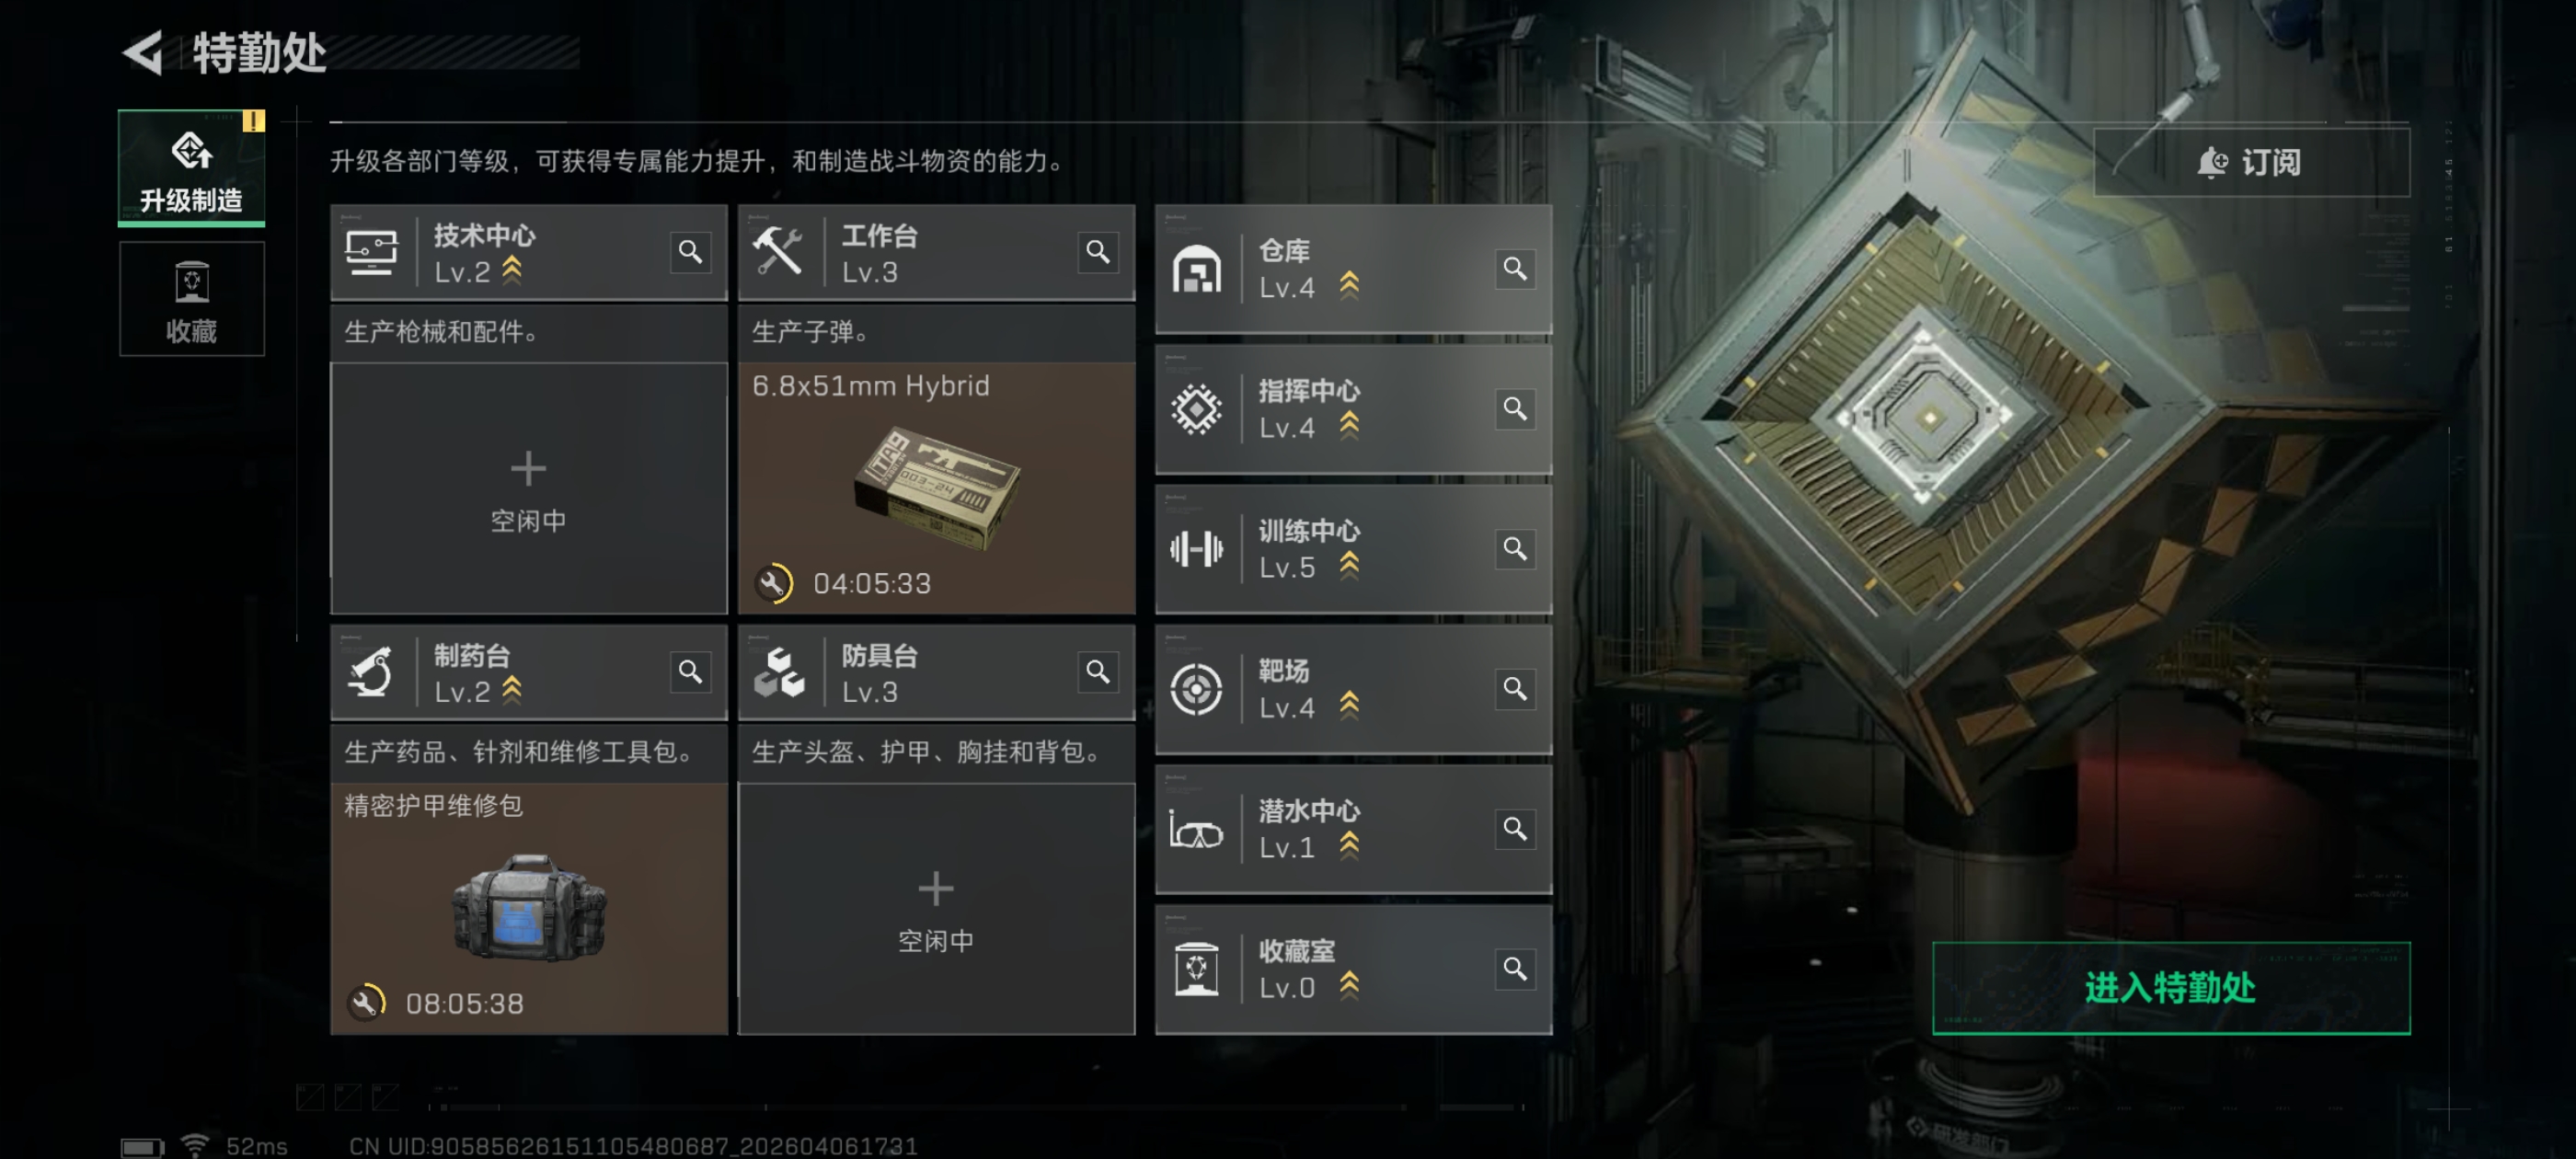Open the magnifier on 技术中心 panel
This screenshot has width=2576, height=1159.
point(690,252)
